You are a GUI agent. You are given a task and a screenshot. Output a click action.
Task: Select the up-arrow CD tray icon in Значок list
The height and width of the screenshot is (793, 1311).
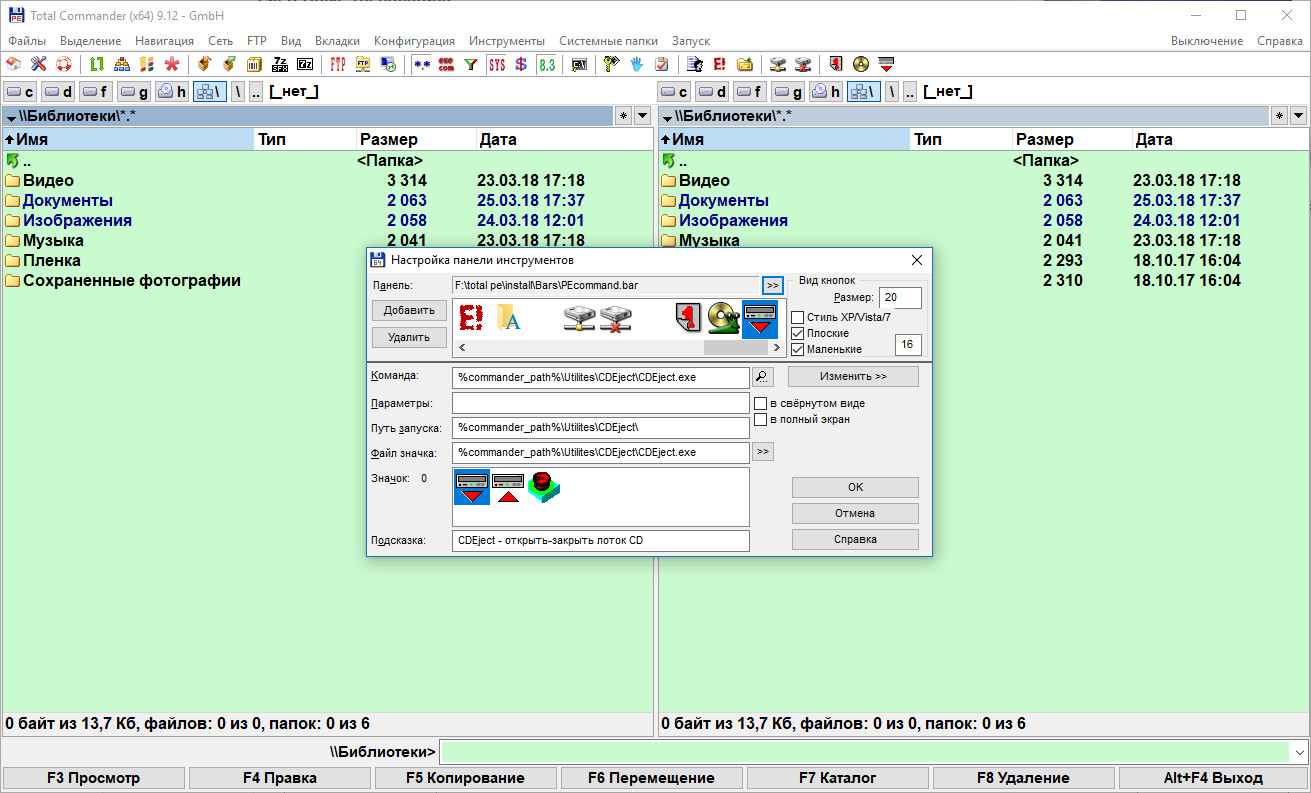508,487
